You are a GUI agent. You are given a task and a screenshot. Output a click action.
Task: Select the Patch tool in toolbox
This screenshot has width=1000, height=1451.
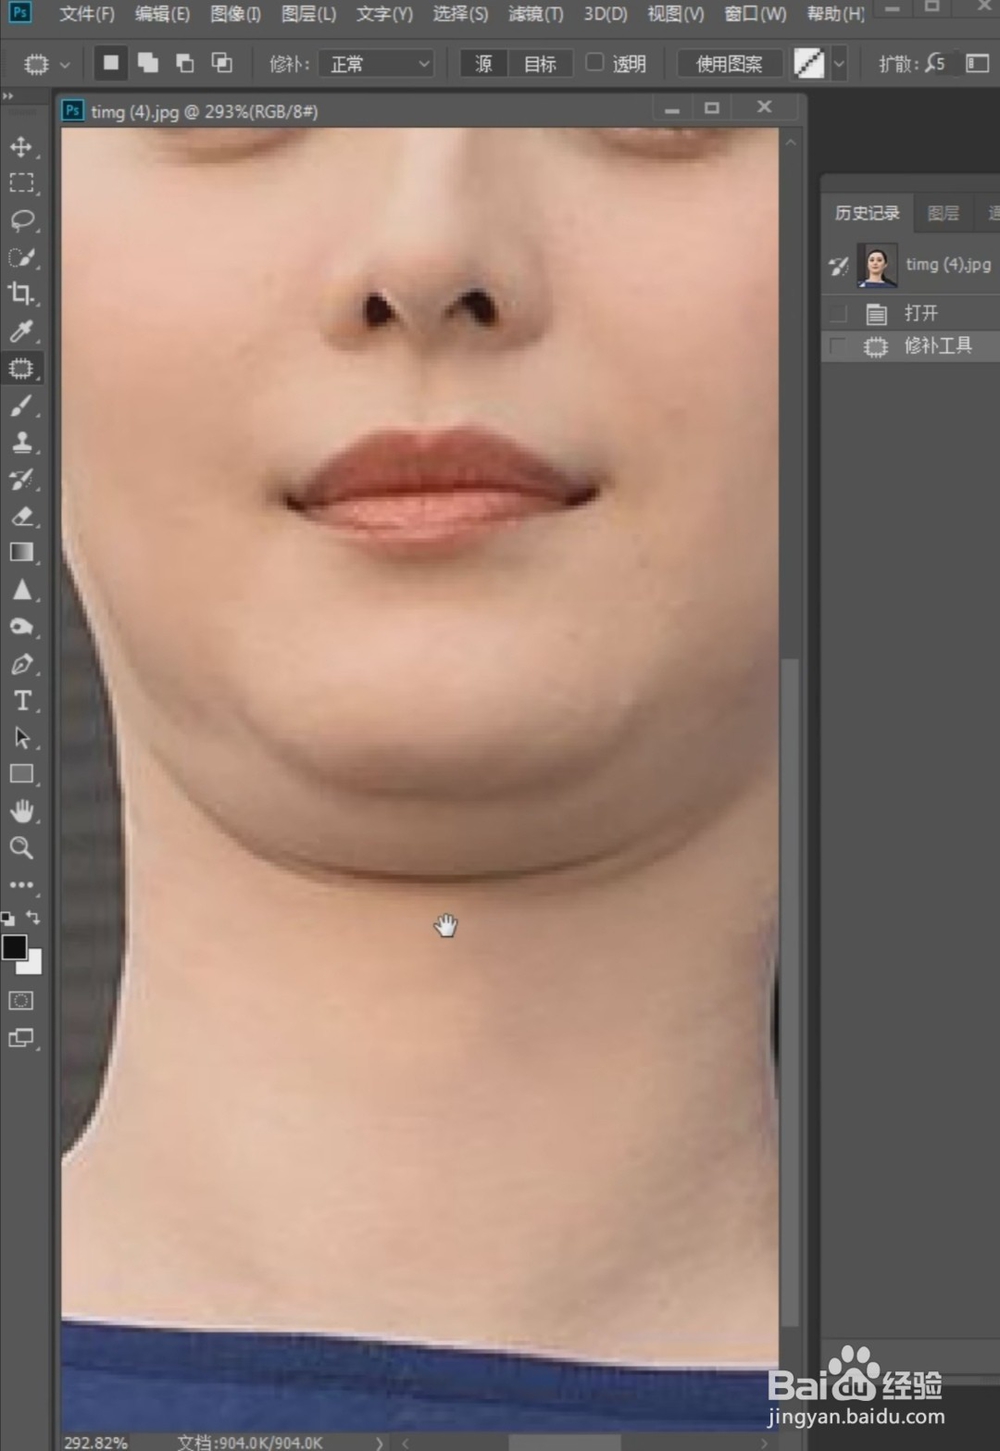coord(21,368)
